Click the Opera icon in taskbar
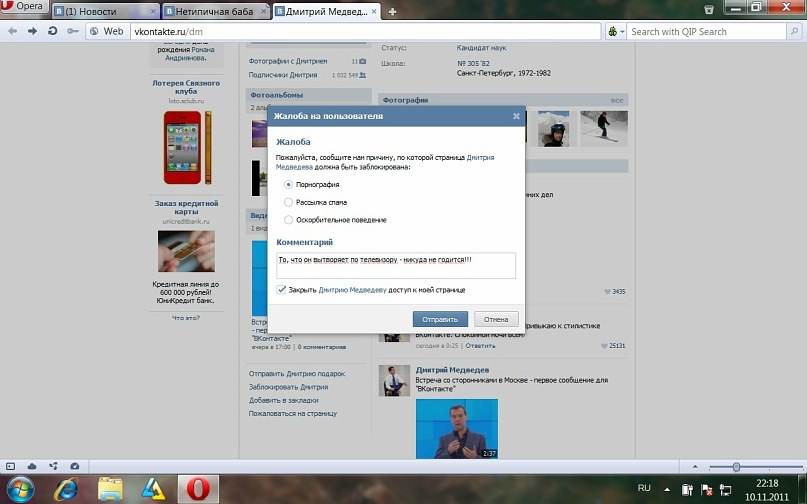 pyautogui.click(x=198, y=489)
